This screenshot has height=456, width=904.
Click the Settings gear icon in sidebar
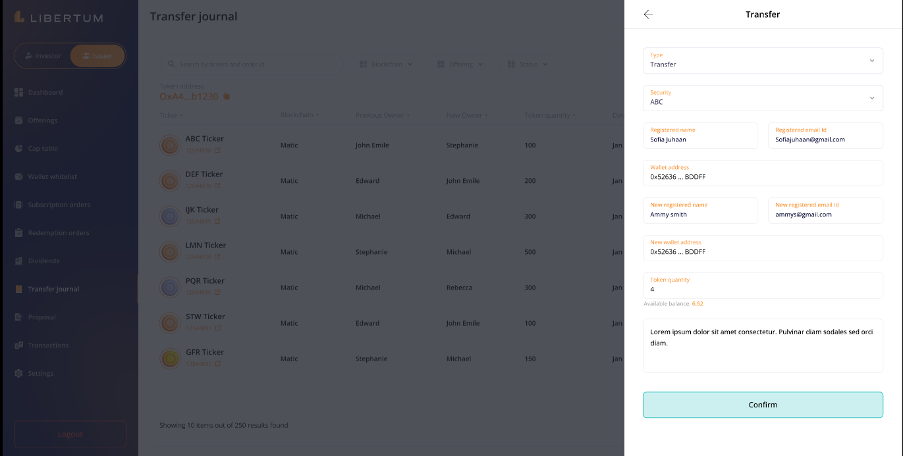point(19,373)
